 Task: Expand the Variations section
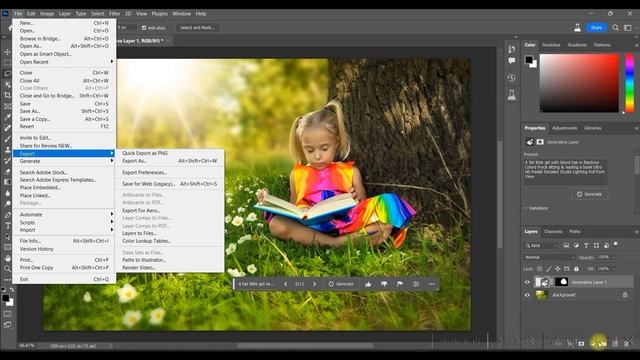coord(526,208)
